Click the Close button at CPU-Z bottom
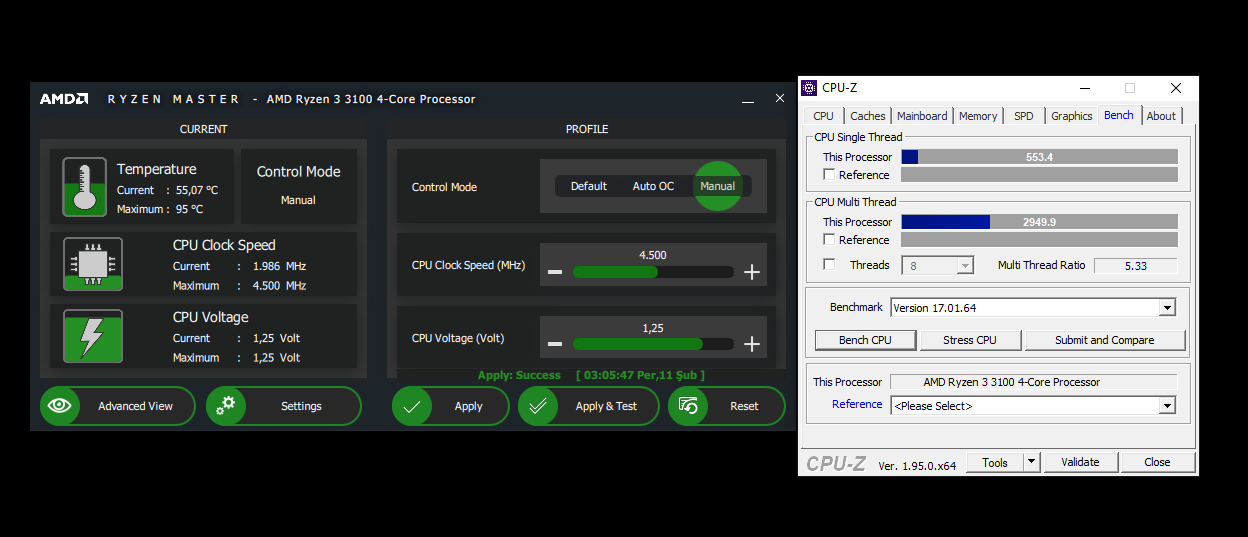 (x=1158, y=462)
